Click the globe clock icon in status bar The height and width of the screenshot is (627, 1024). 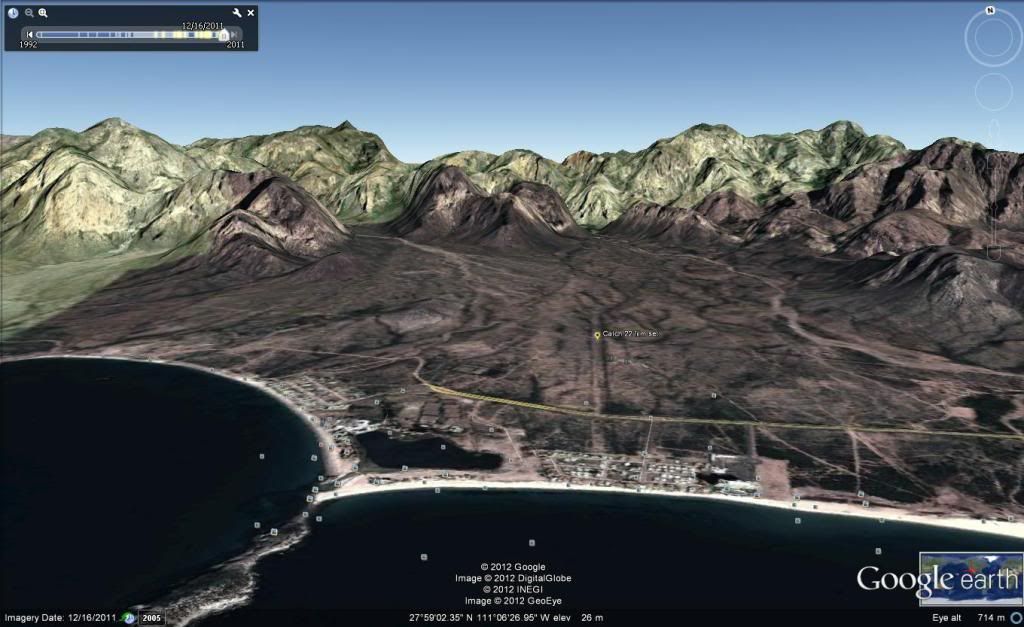point(129,618)
